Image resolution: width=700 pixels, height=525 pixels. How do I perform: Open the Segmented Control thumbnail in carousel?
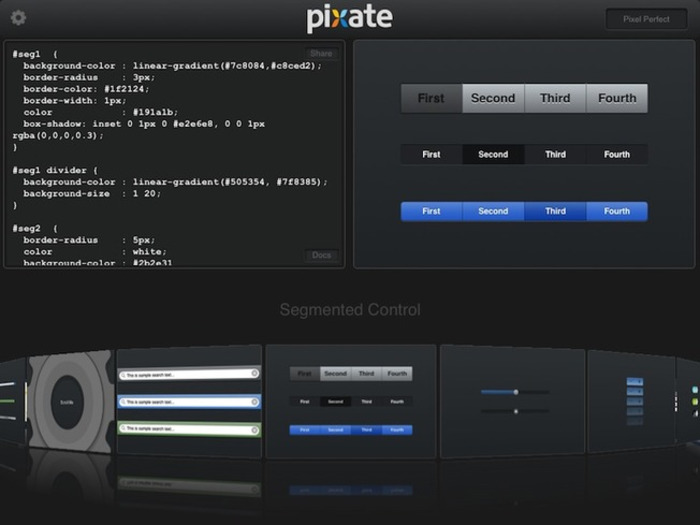click(351, 401)
